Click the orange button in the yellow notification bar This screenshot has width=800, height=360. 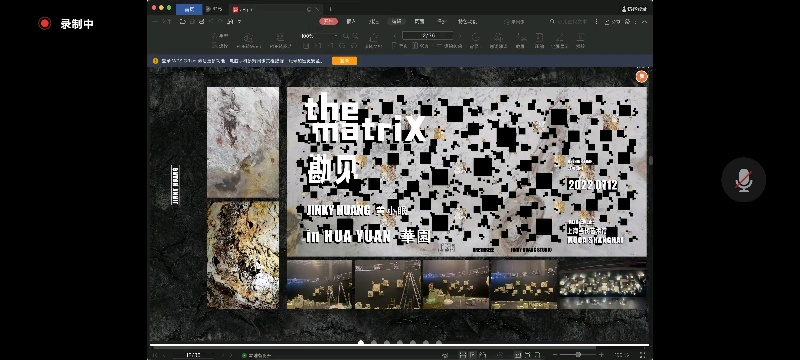click(344, 61)
